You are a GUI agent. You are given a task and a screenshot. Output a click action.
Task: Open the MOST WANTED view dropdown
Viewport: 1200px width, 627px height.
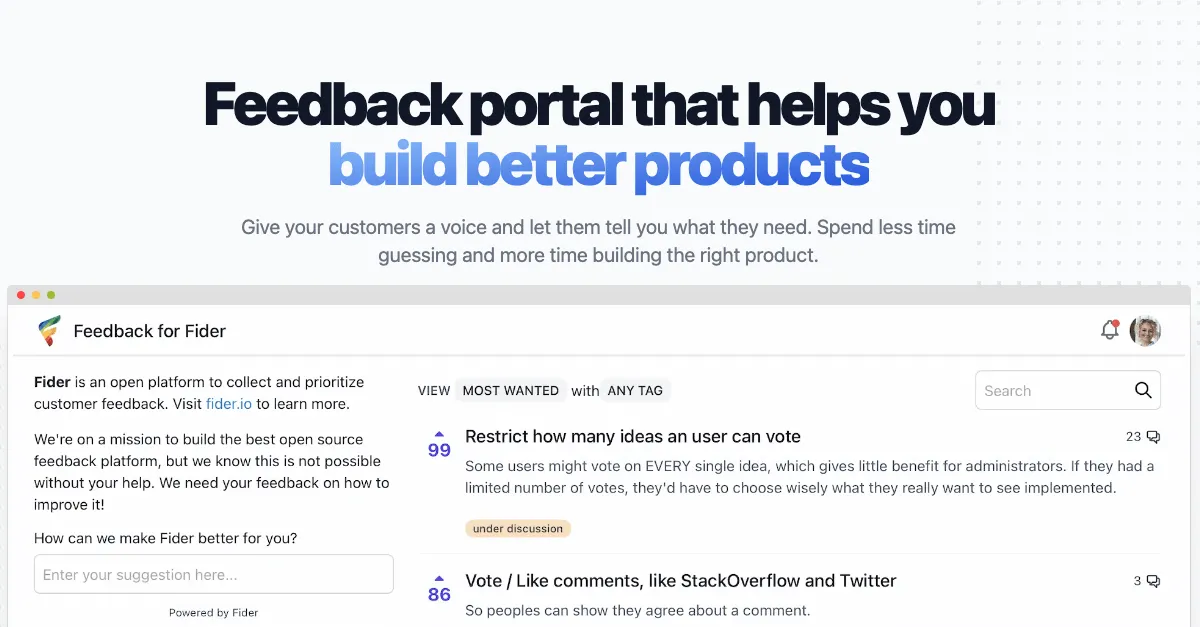click(510, 391)
